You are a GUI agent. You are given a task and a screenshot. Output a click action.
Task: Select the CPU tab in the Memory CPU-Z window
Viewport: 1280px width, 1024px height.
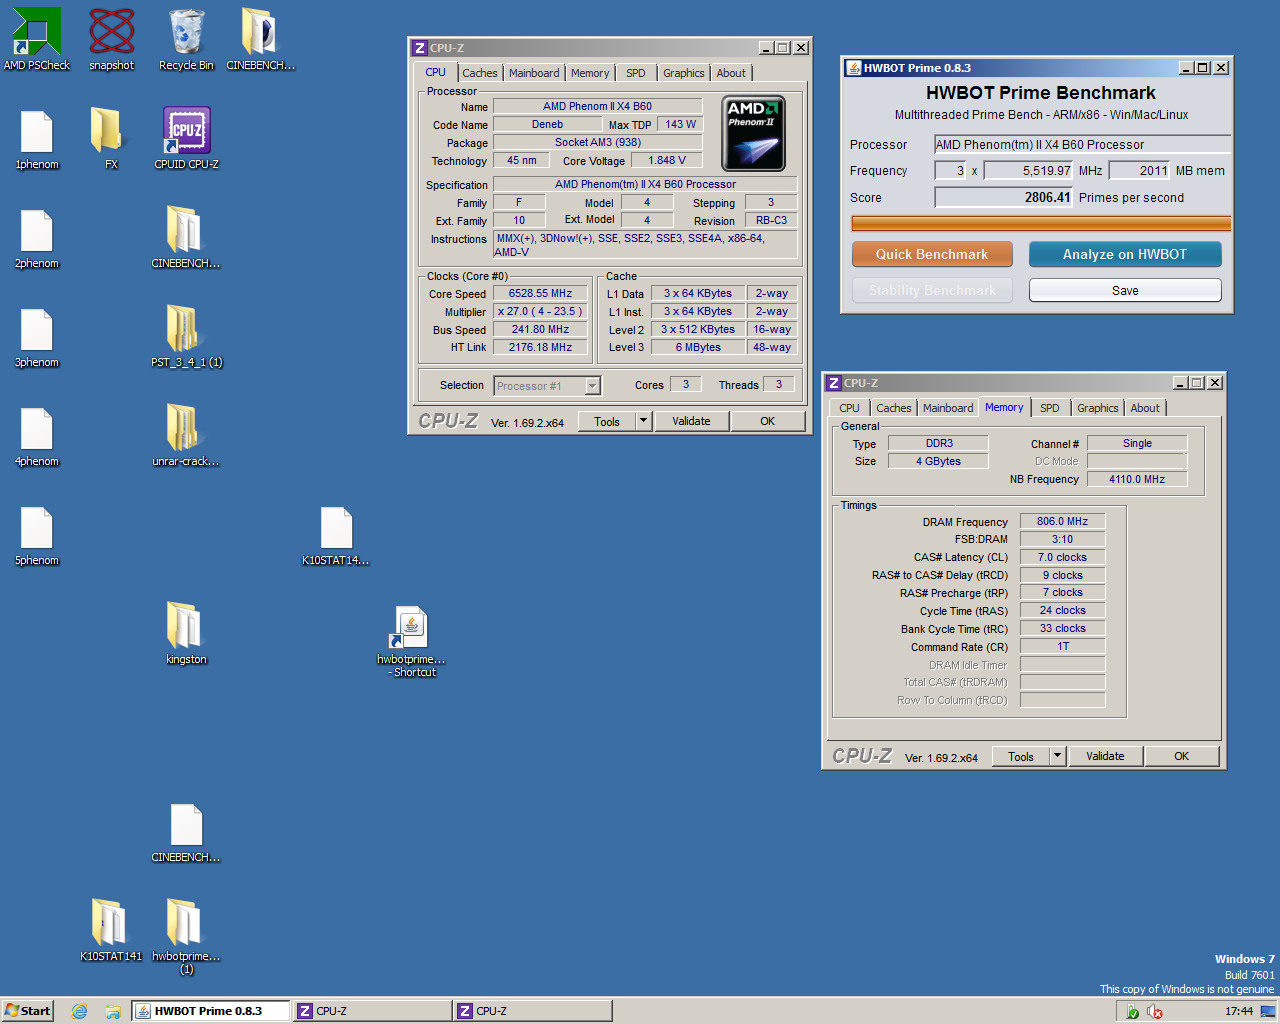[x=849, y=408]
